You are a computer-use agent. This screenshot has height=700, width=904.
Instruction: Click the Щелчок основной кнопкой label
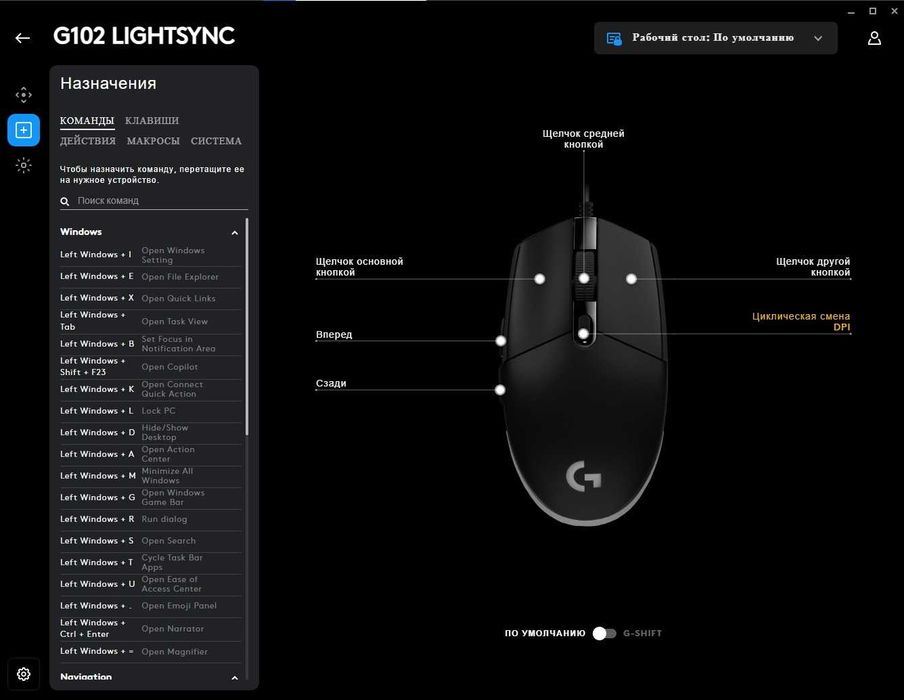(x=359, y=267)
